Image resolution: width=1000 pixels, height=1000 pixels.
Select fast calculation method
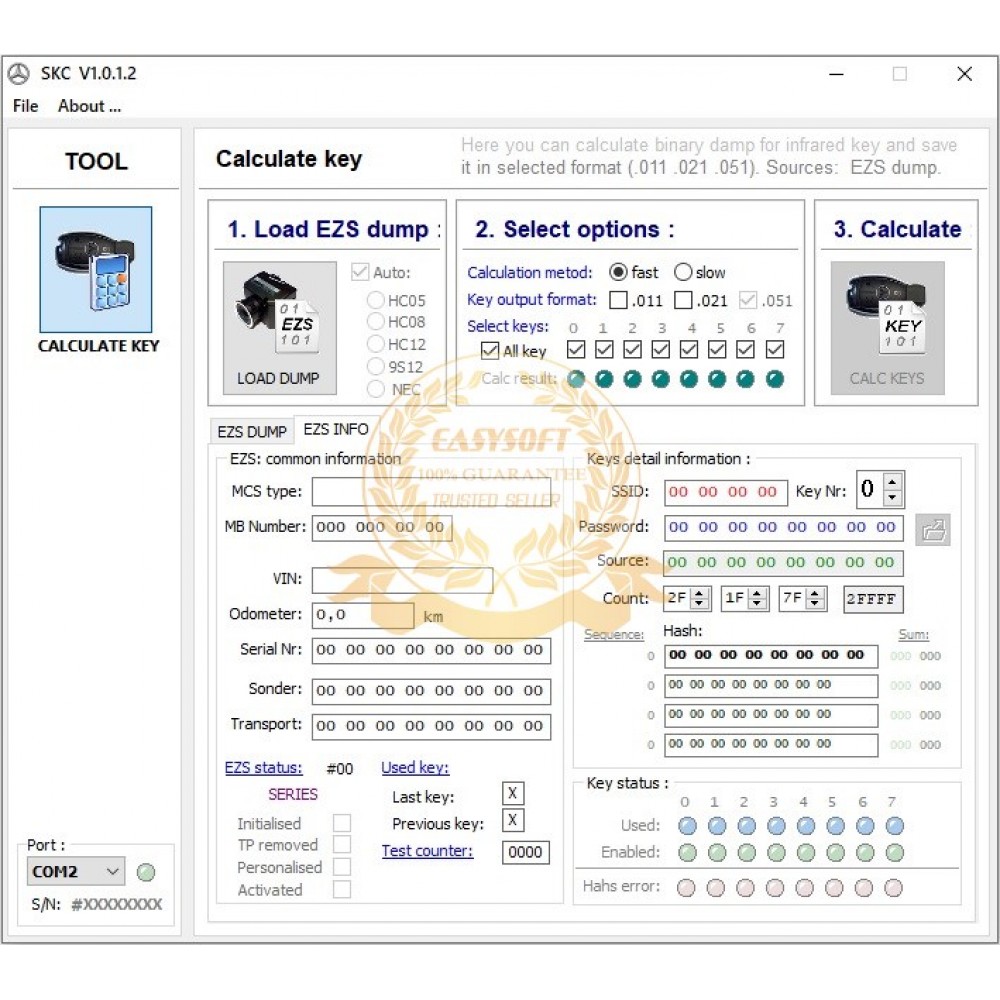pyautogui.click(x=618, y=272)
